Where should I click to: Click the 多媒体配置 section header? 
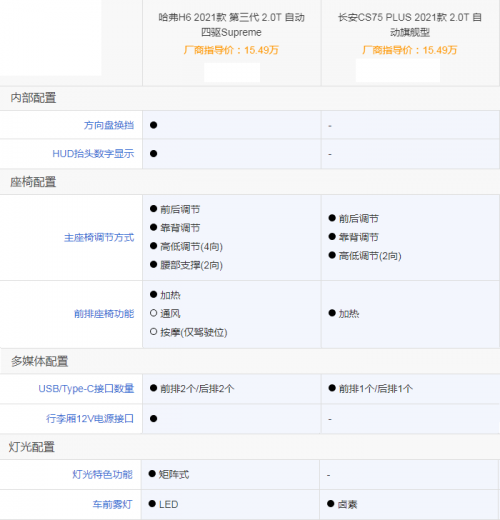point(40,361)
